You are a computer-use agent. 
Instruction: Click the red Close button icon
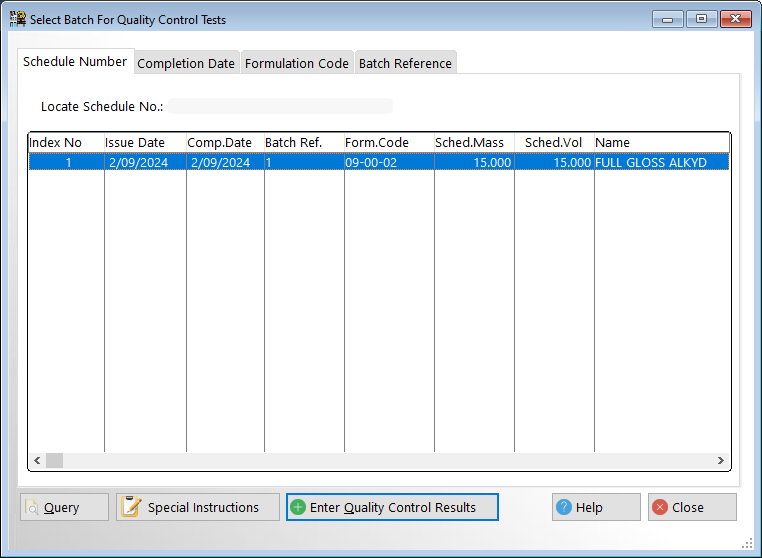[x=660, y=507]
